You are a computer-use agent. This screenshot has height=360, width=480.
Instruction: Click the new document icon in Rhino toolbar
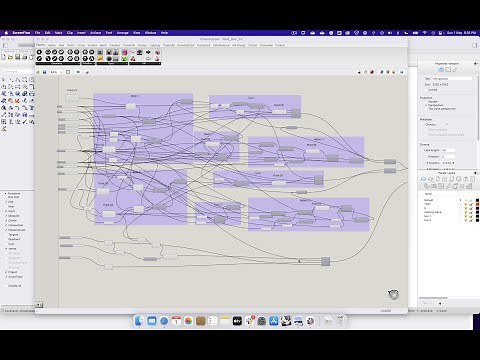(x=4, y=57)
